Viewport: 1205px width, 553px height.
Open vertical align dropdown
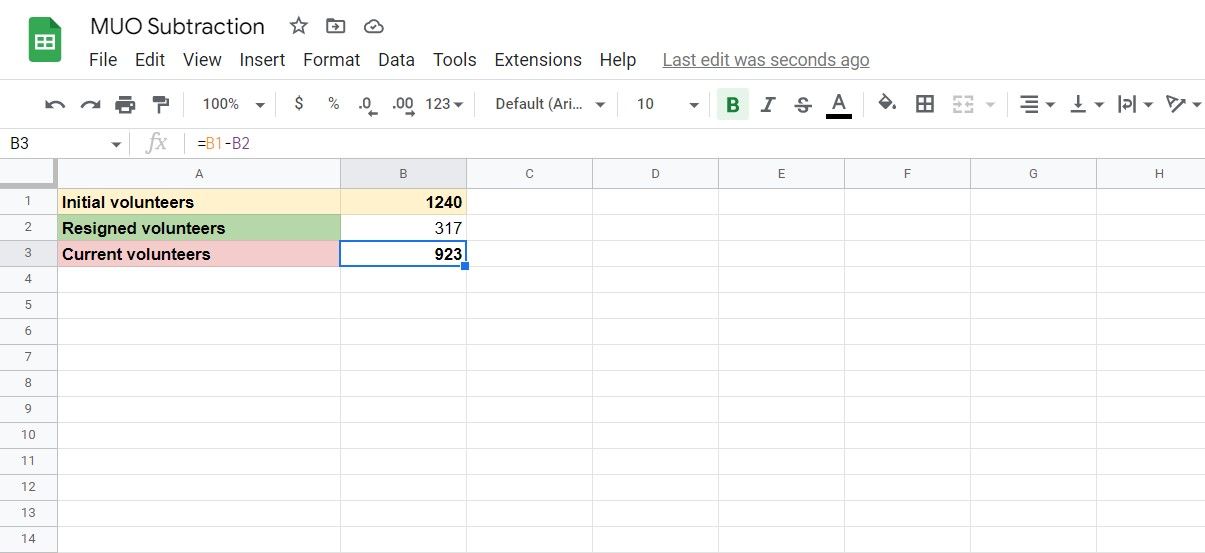point(1087,104)
